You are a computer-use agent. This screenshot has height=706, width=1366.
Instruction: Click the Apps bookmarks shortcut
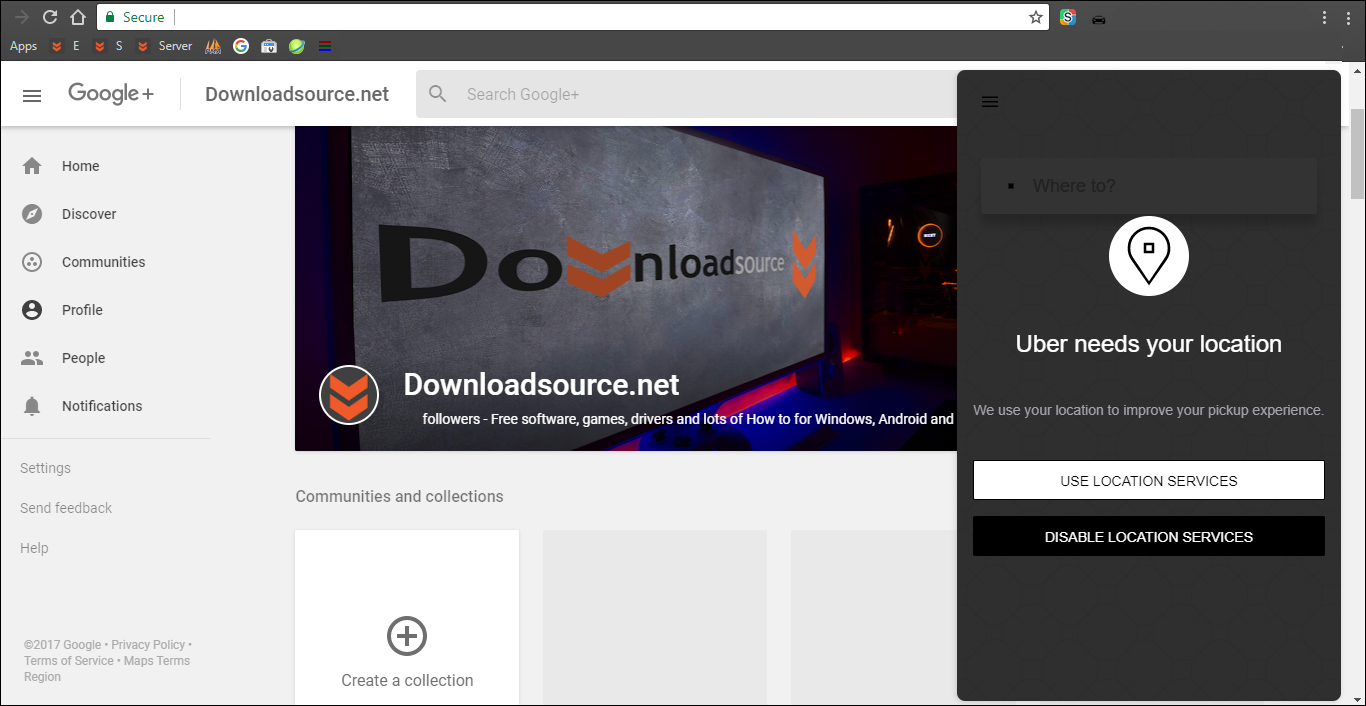(23, 46)
